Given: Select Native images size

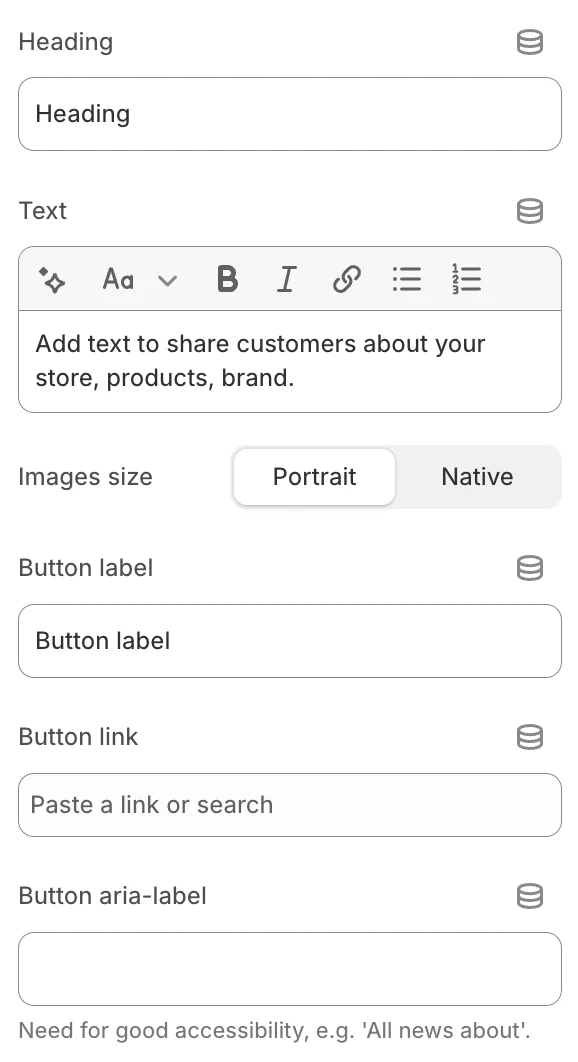Looking at the screenshot, I should click(478, 477).
